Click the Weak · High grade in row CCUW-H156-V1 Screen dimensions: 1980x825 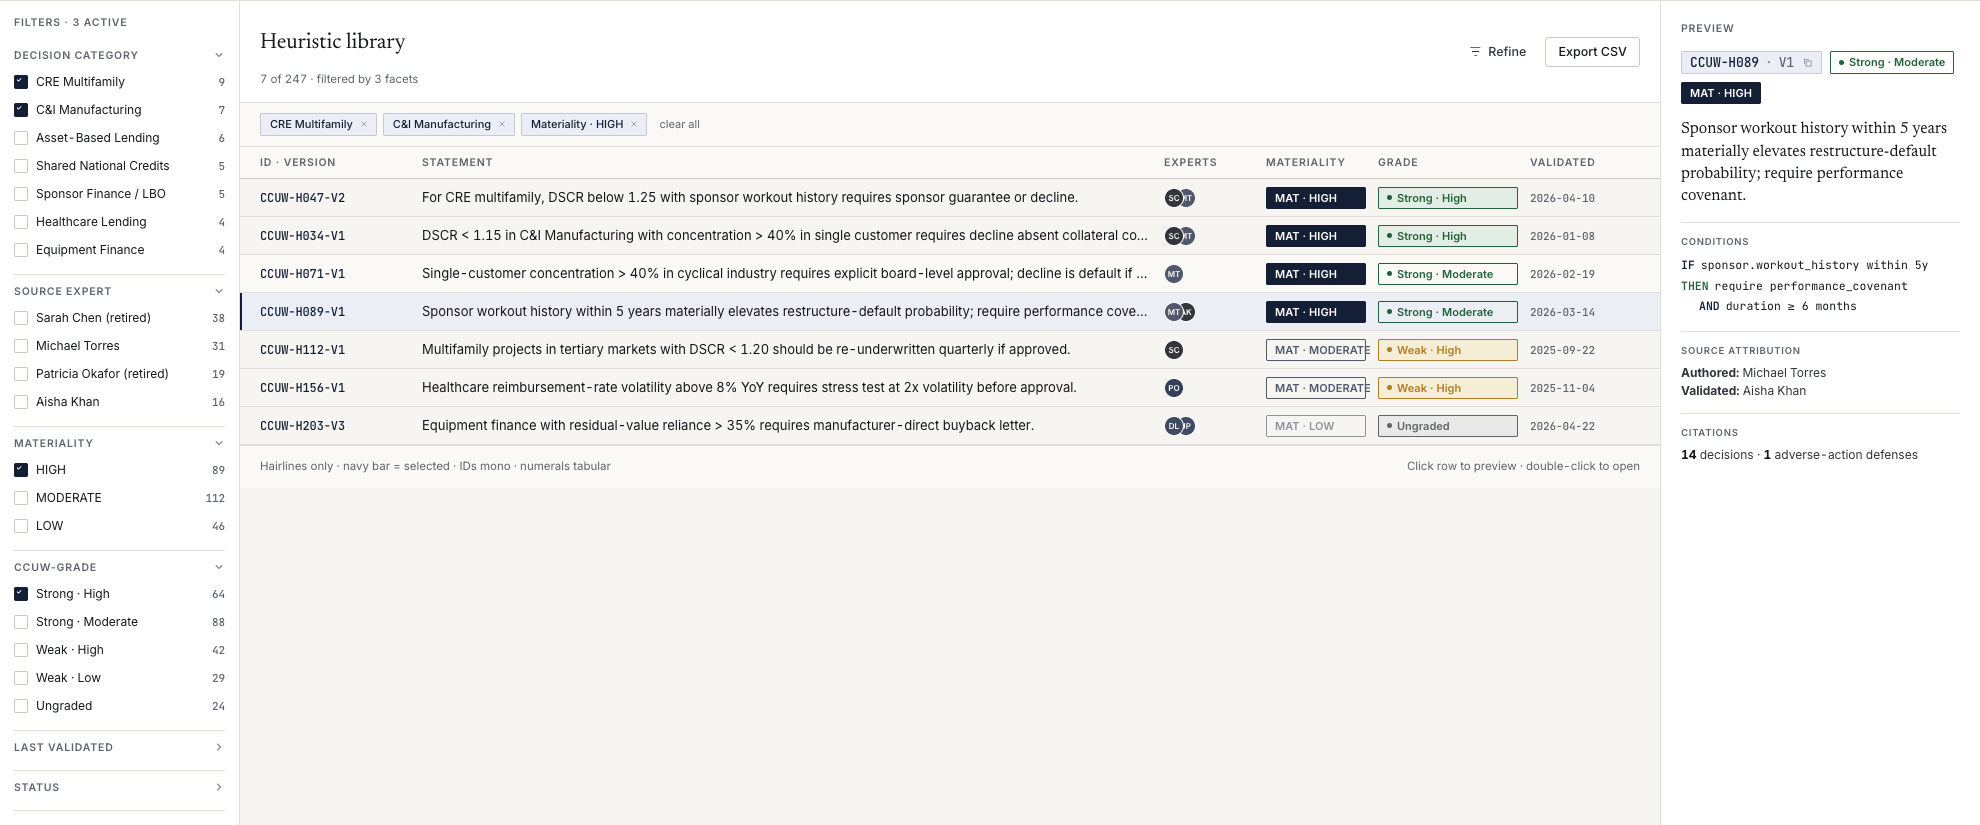tap(1448, 388)
